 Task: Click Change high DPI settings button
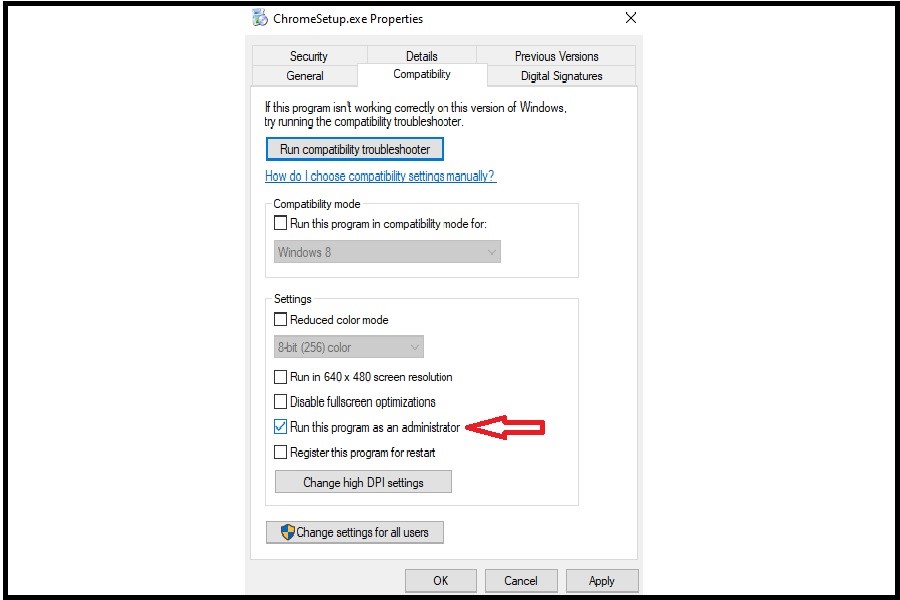(363, 482)
